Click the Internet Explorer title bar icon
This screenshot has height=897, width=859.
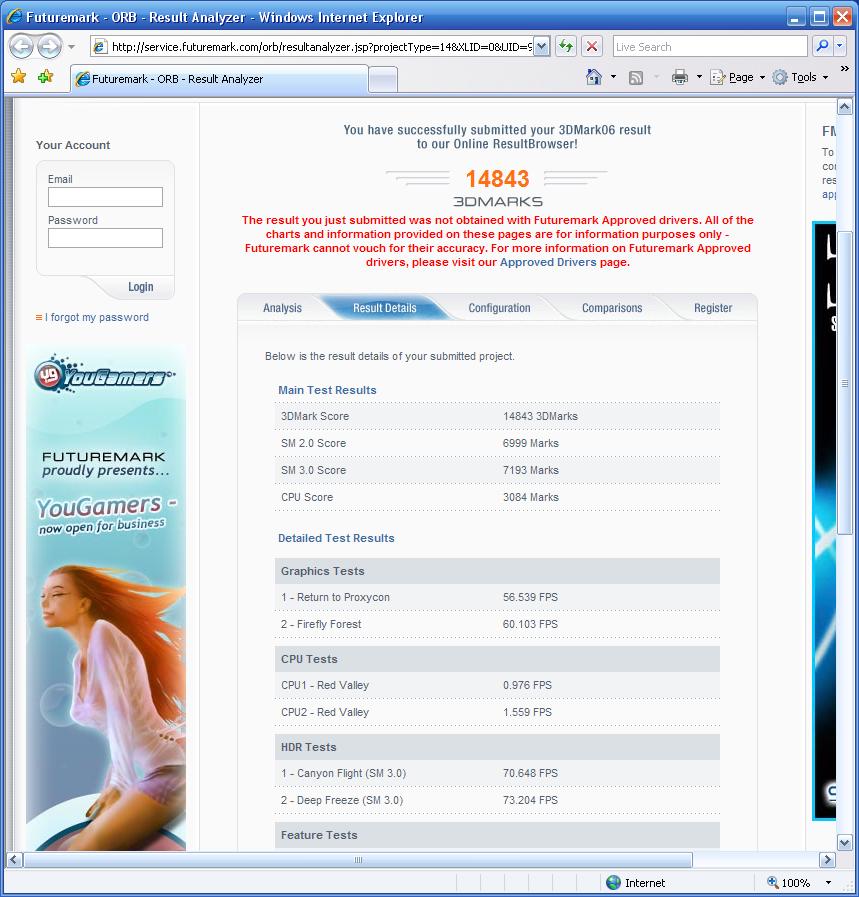tap(14, 17)
